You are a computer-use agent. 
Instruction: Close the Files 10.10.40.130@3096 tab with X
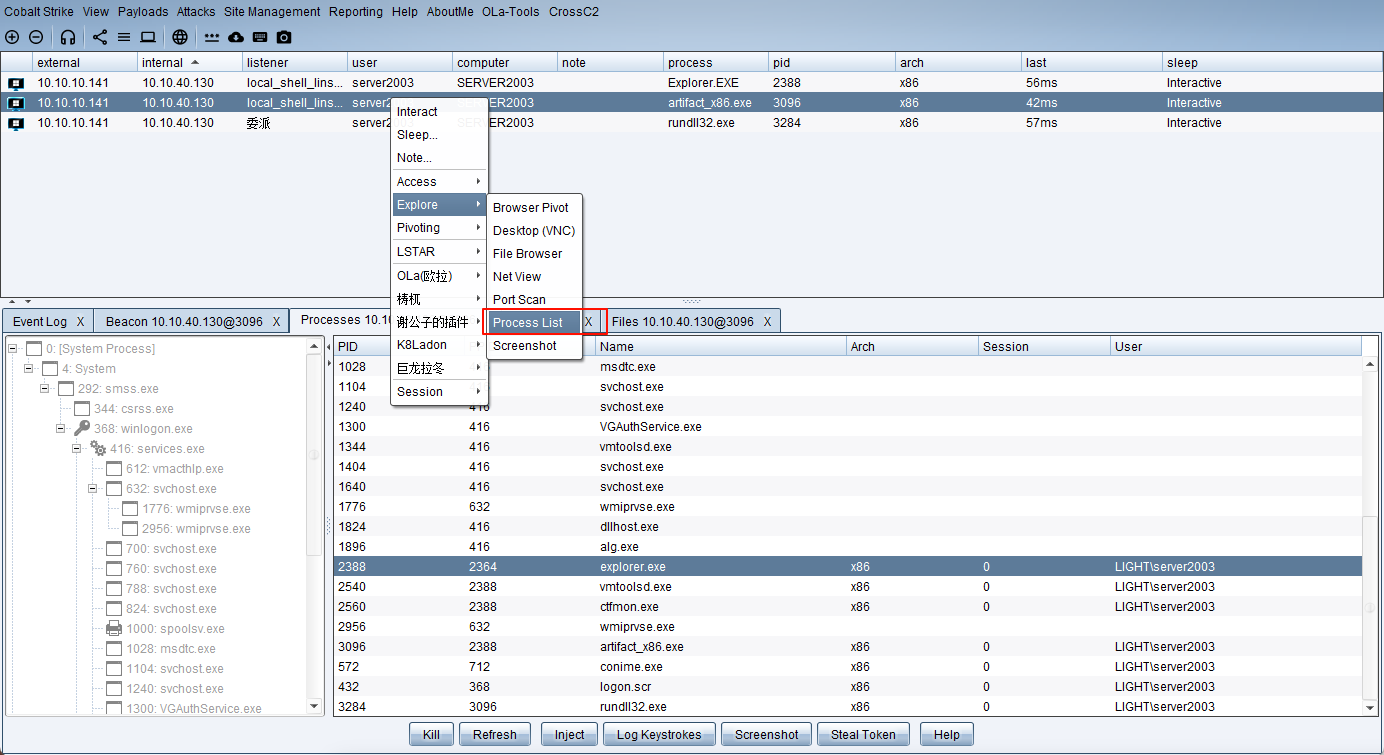[x=768, y=322]
